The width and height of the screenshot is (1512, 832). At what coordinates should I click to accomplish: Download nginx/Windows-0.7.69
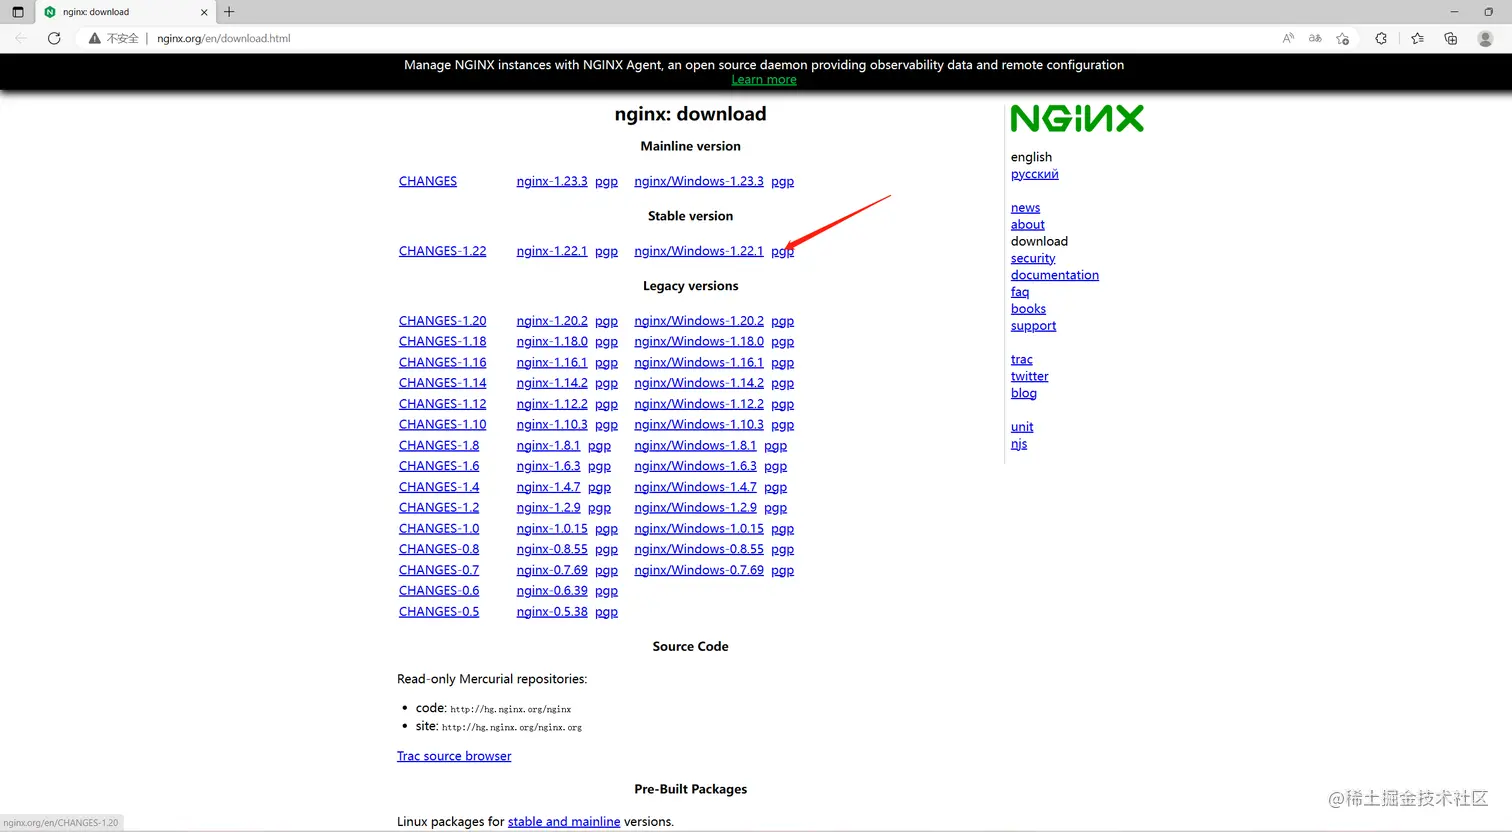(x=699, y=570)
